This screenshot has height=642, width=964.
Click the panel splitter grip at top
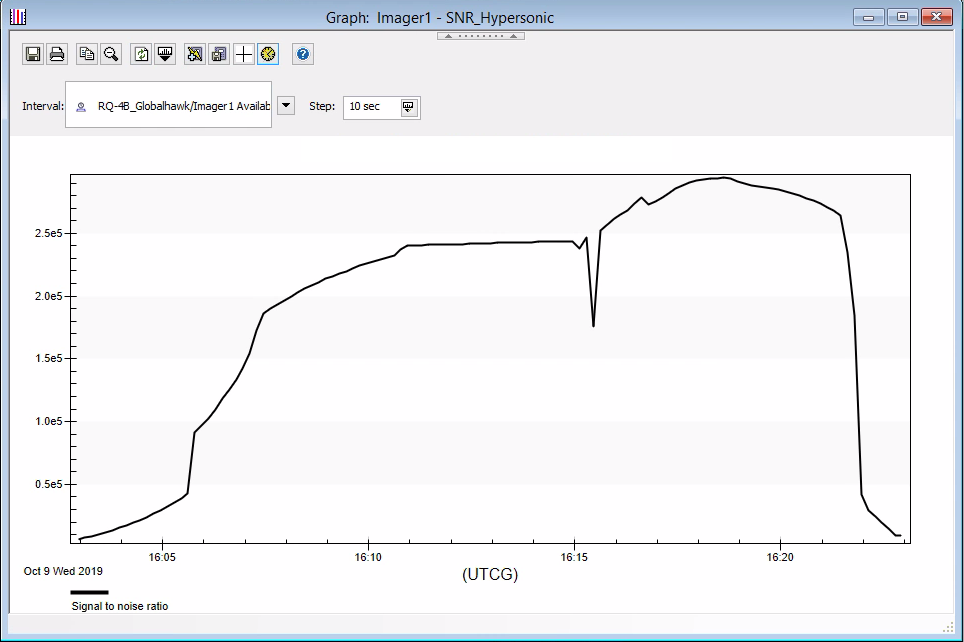481,36
